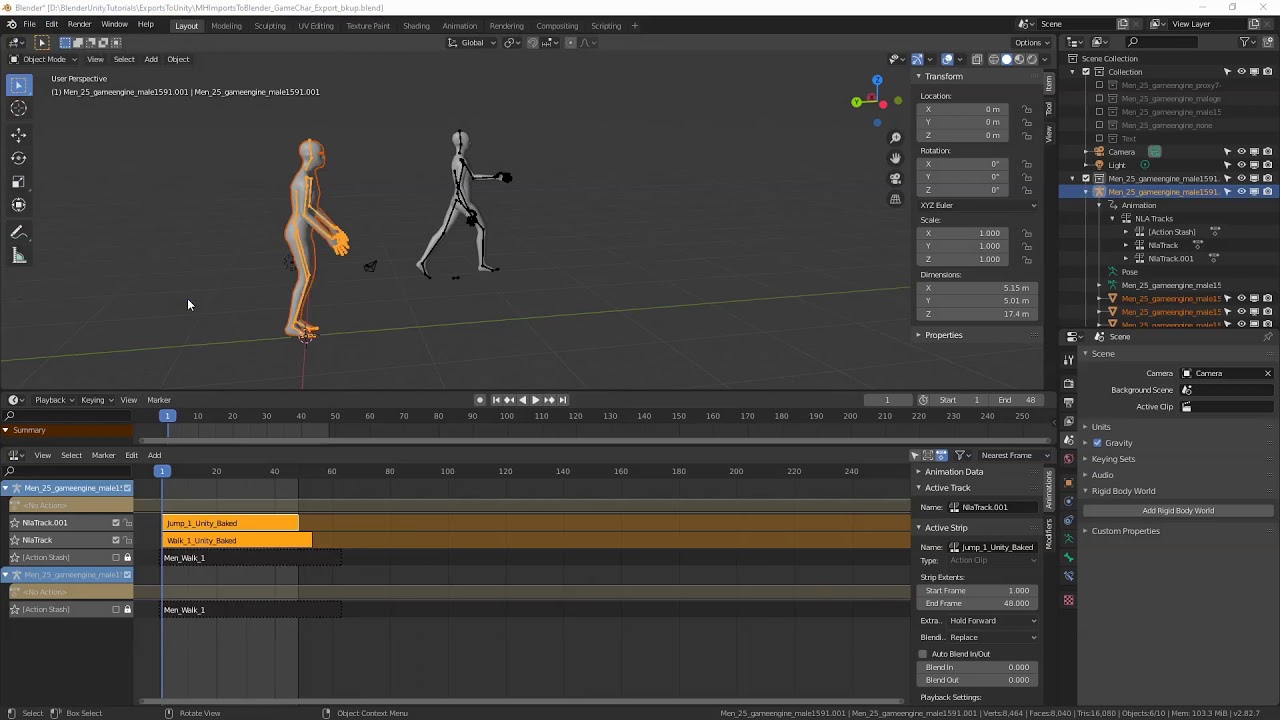Viewport: 1280px width, 720px height.
Task: Switch to the Modeling workspace tab
Action: 226,25
